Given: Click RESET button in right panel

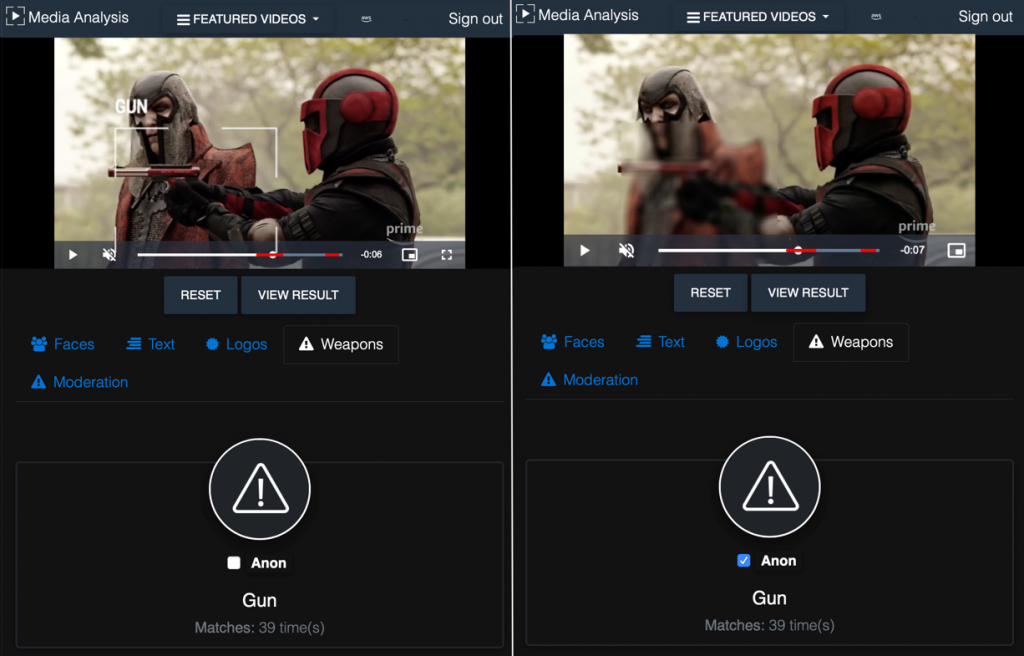Looking at the screenshot, I should coord(711,293).
